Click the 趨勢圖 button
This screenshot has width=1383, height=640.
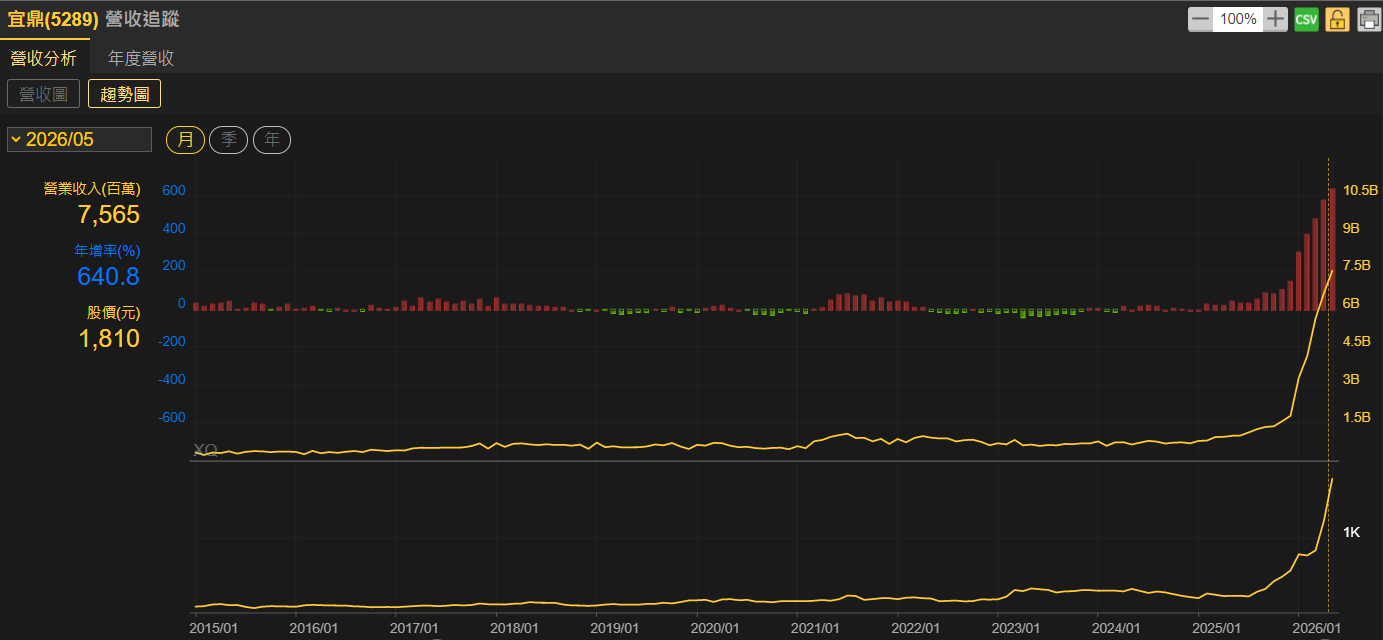(x=124, y=94)
